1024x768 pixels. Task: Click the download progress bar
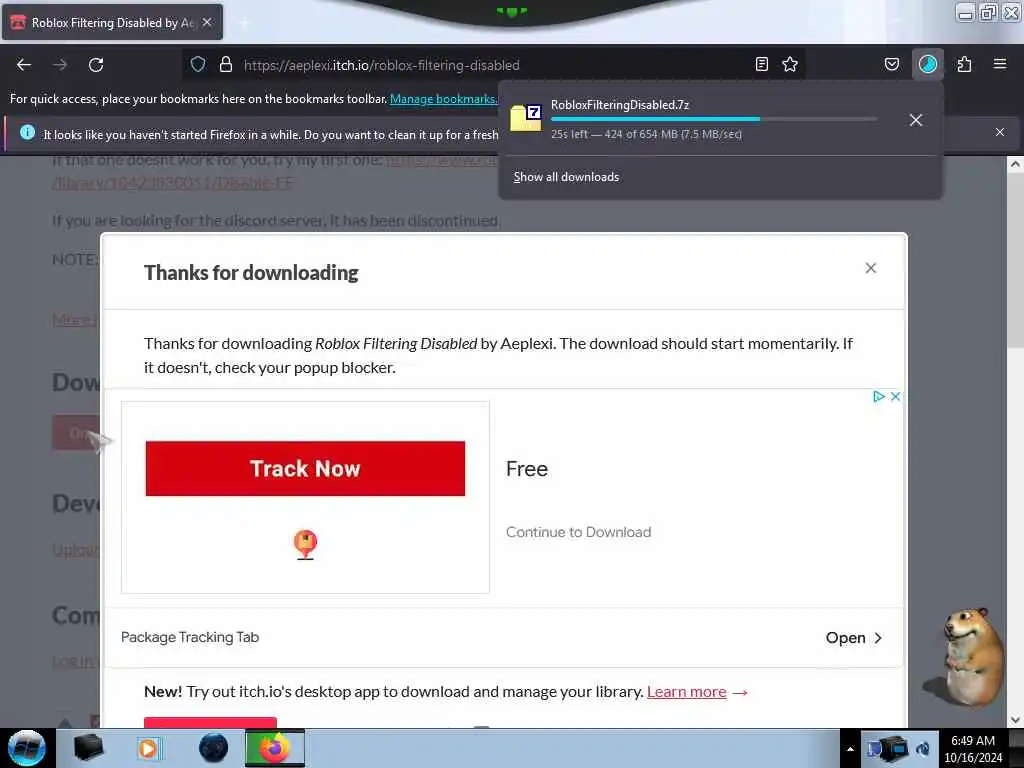714,119
